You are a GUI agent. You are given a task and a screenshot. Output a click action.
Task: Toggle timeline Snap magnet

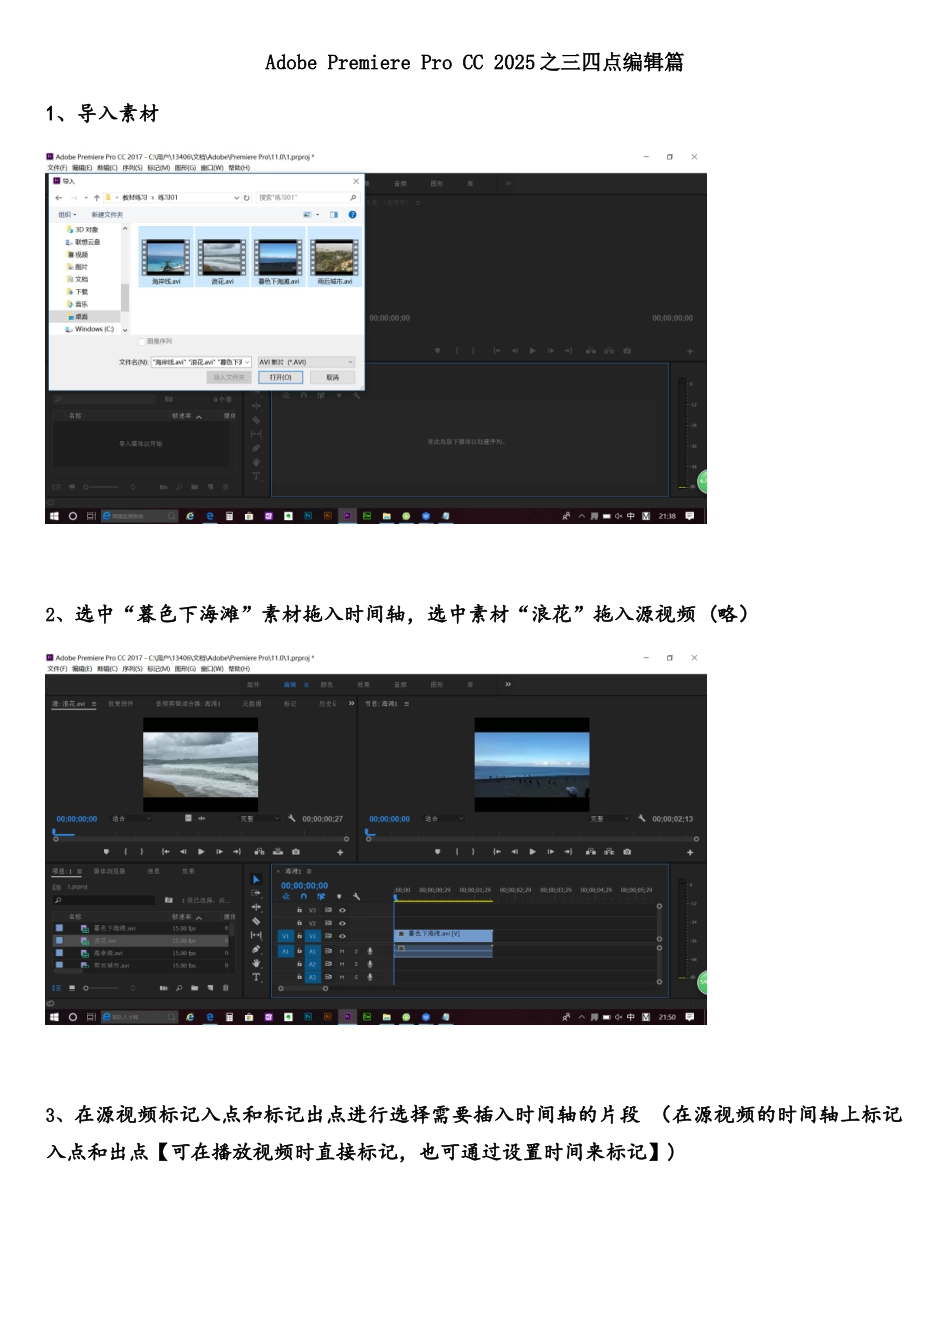[303, 897]
